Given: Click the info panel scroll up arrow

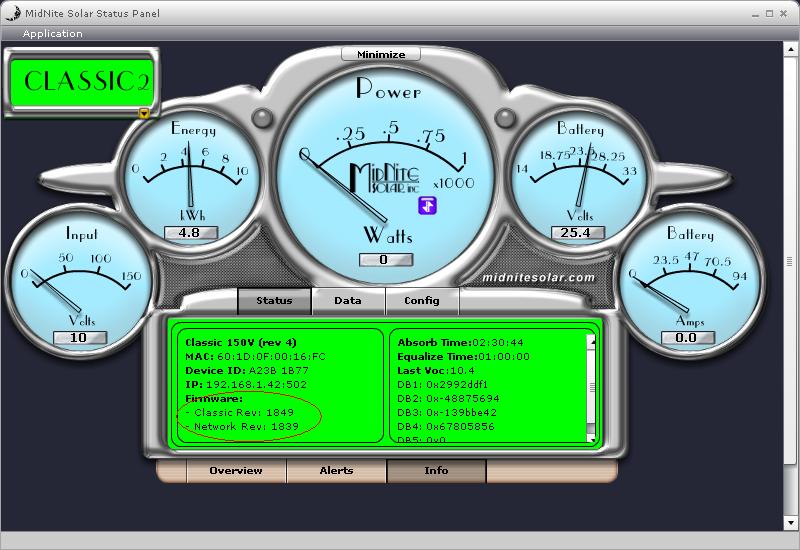Looking at the screenshot, I should coord(592,342).
